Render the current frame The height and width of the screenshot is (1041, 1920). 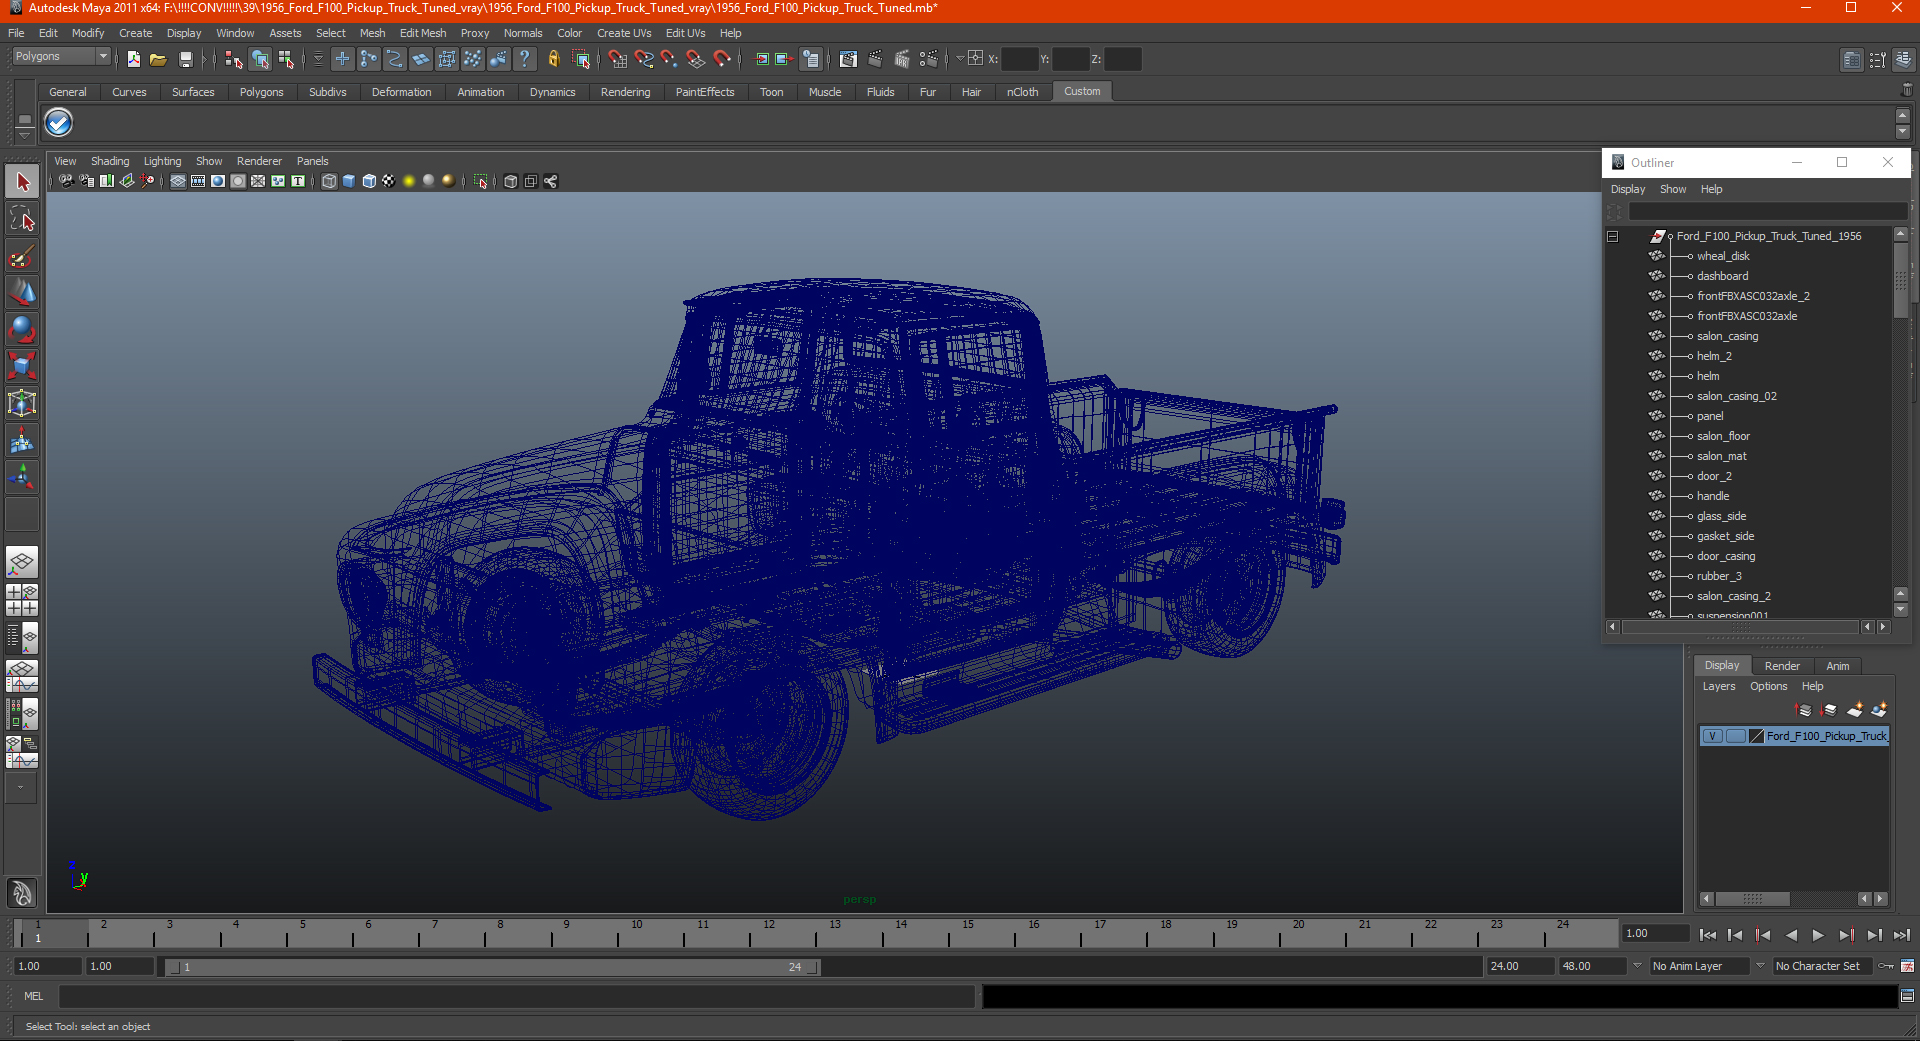coord(875,60)
